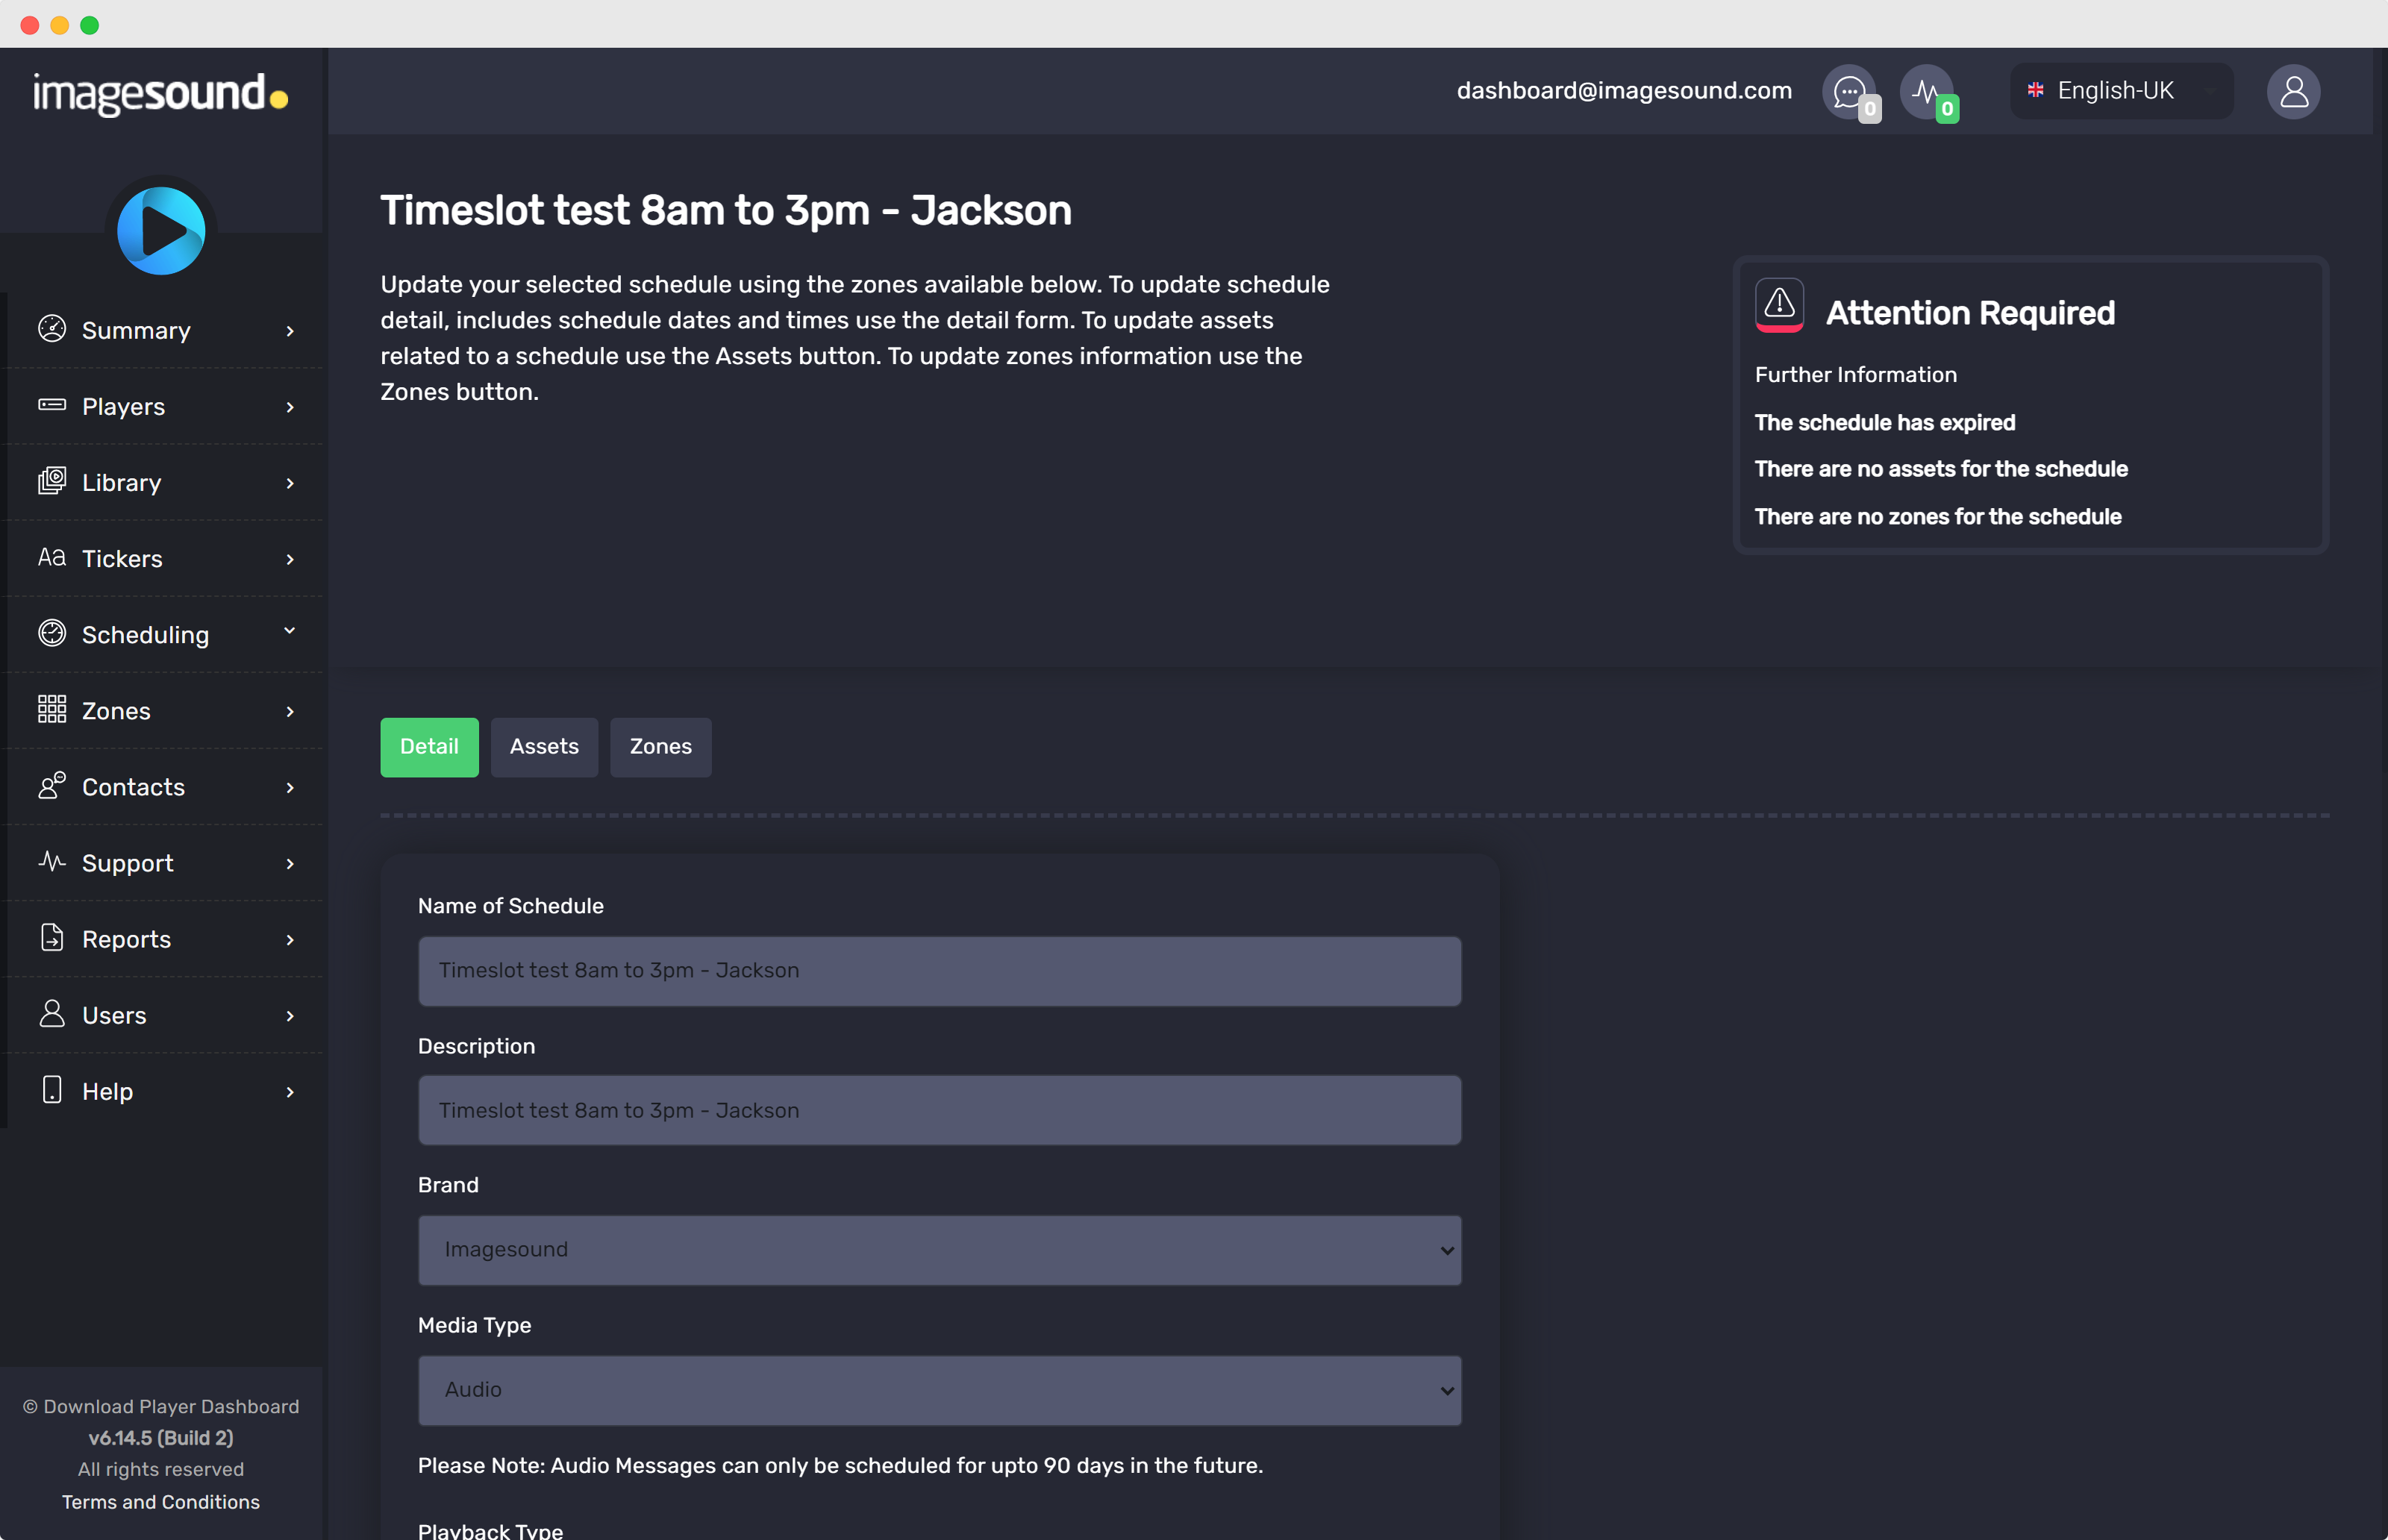Click the Summary gauge icon

(x=52, y=329)
